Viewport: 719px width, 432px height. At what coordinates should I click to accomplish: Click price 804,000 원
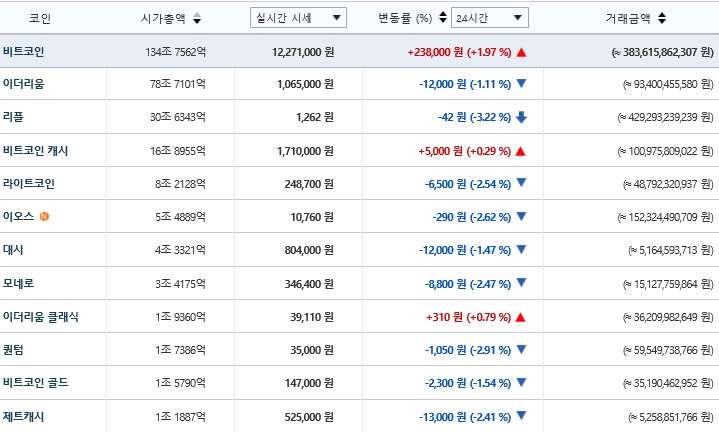(x=309, y=250)
